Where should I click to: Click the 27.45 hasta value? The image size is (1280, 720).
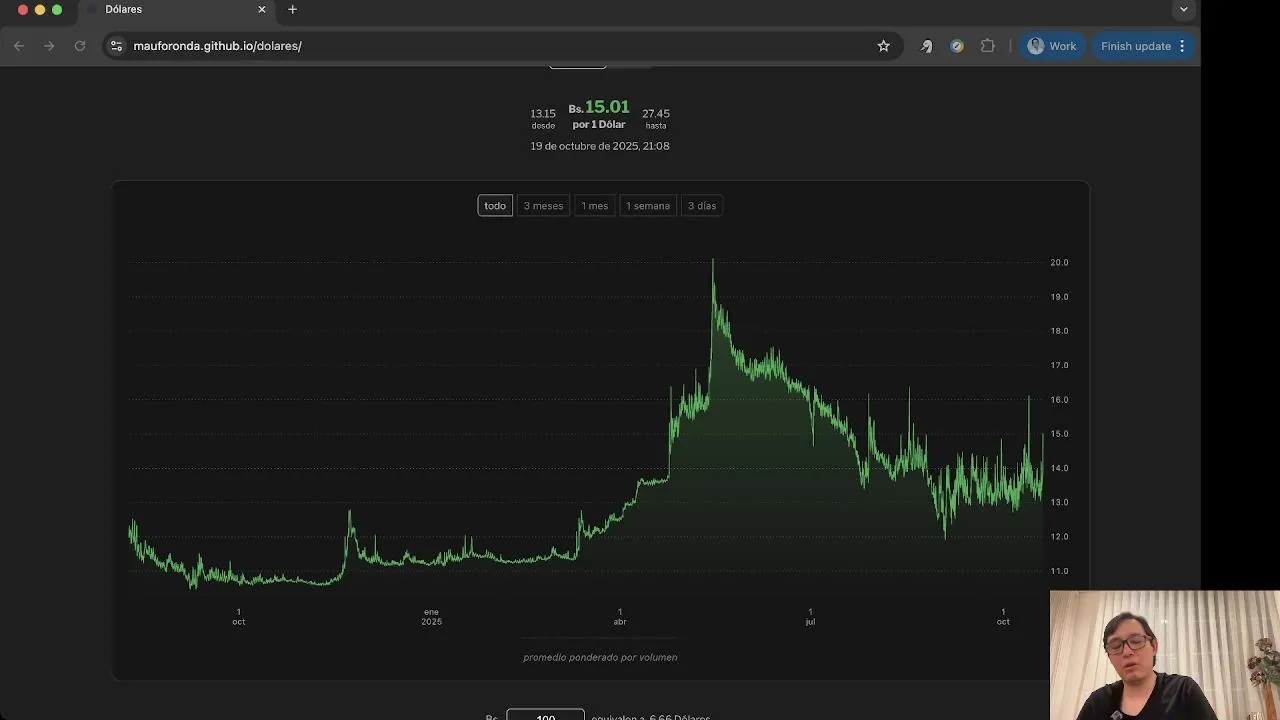point(656,114)
